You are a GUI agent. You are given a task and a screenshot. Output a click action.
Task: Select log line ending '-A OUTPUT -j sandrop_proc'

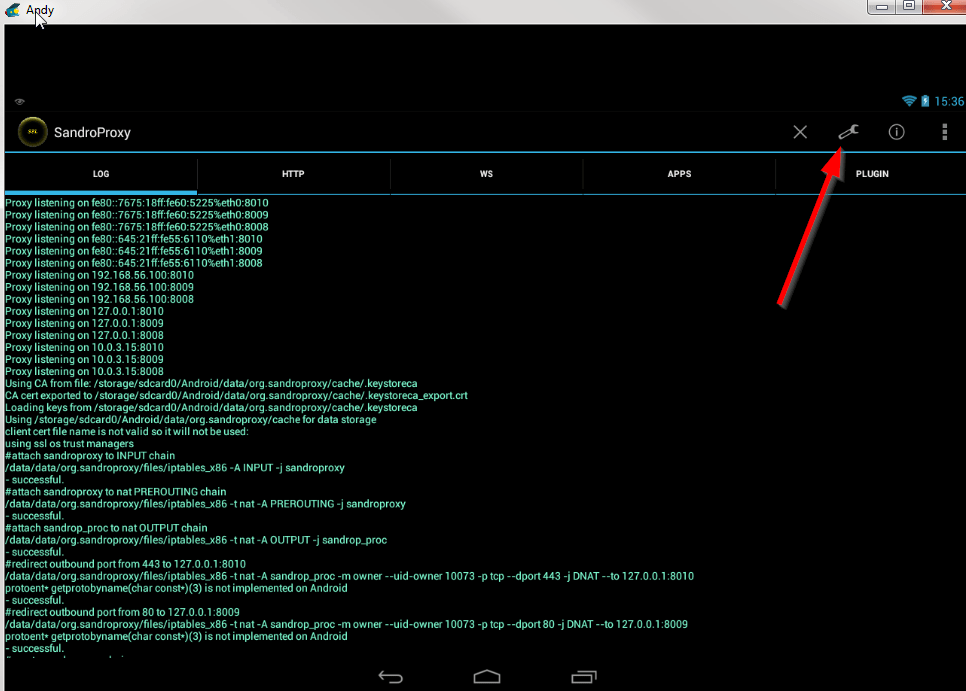point(196,540)
